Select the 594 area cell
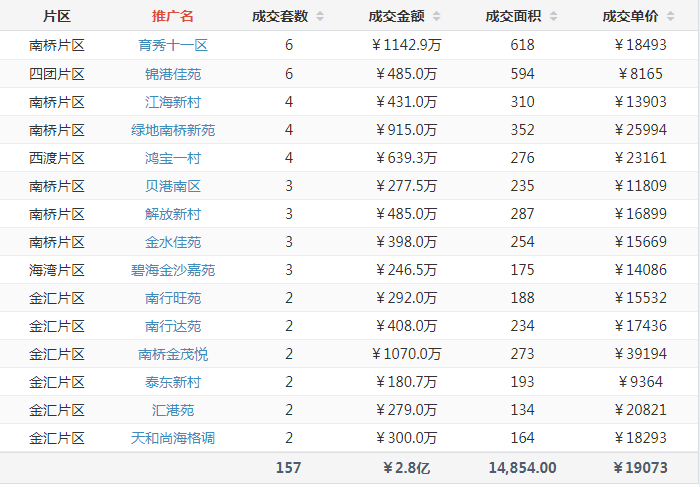This screenshot has width=700, height=487. (x=522, y=74)
